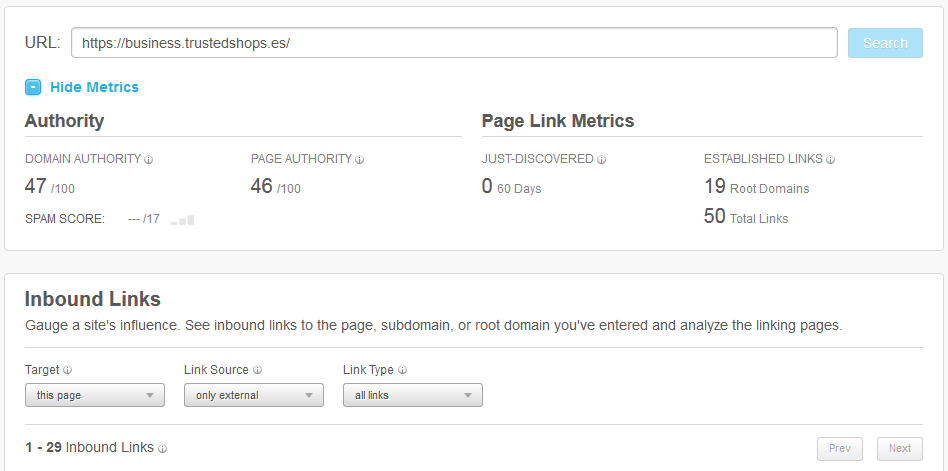This screenshot has width=948, height=471.
Task: Click the Inbound Links count info icon
Action: pos(162,449)
